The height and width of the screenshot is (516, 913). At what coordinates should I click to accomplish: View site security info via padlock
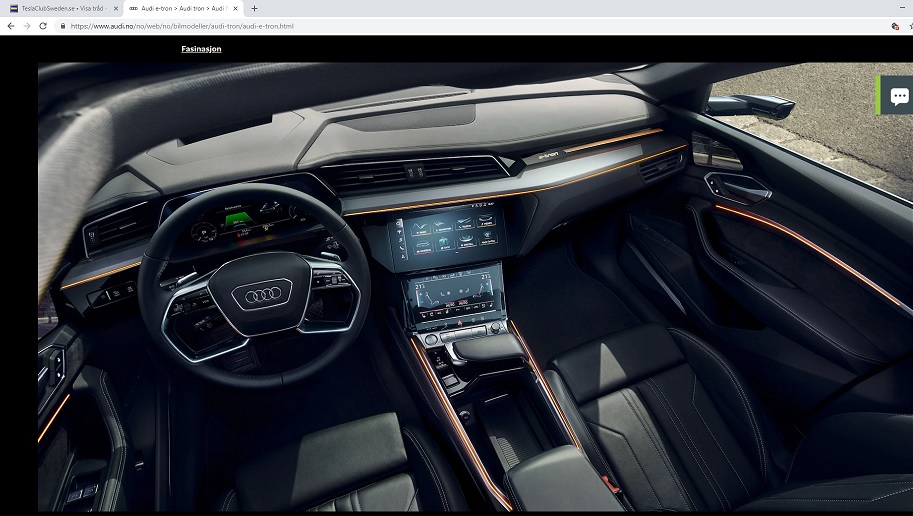(63, 26)
